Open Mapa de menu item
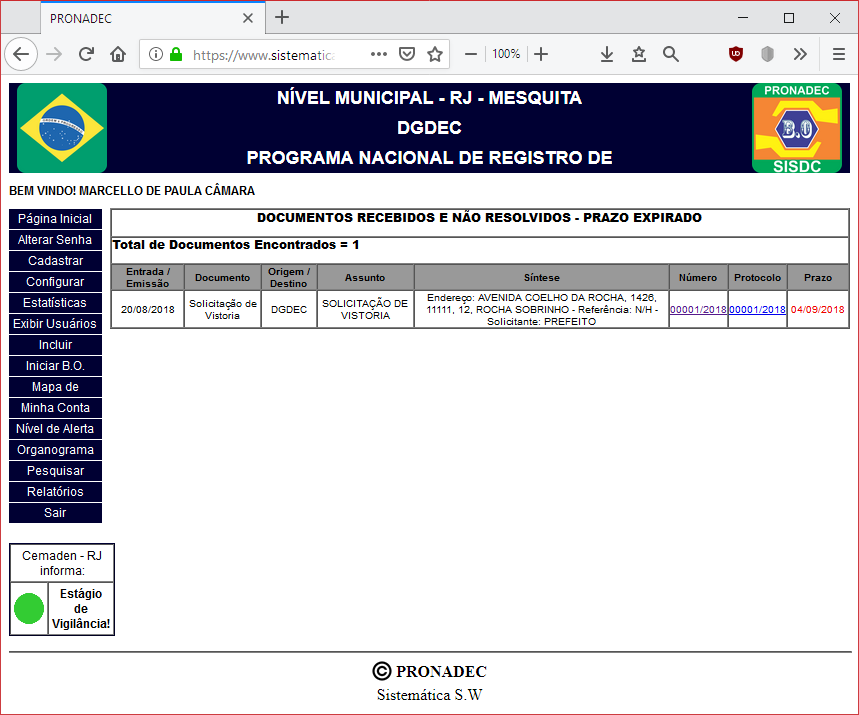Viewport: 859px width, 715px height. pos(55,387)
